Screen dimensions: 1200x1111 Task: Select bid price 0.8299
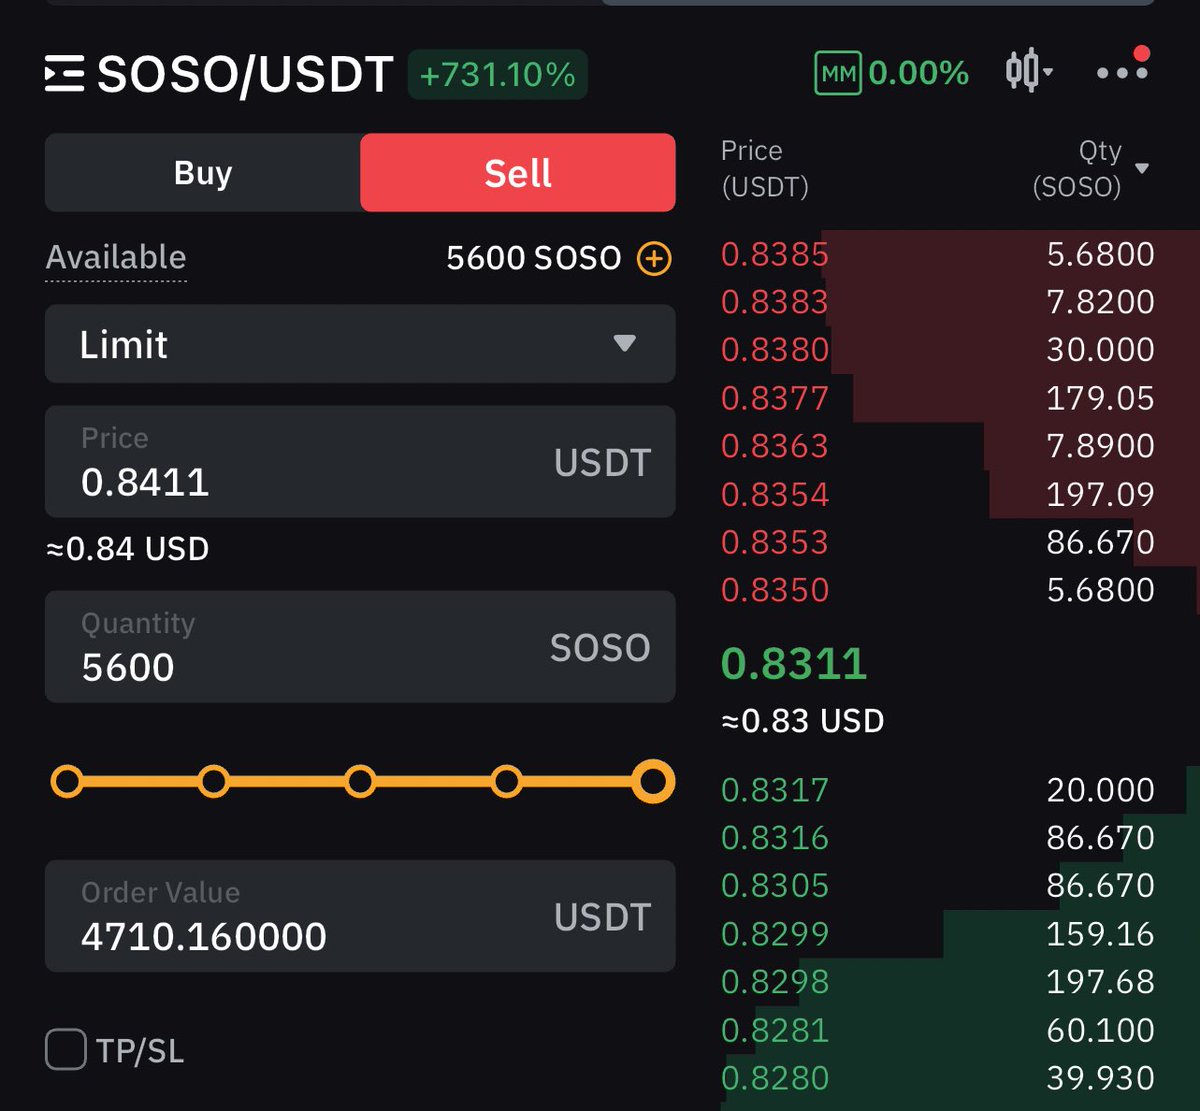(x=775, y=934)
